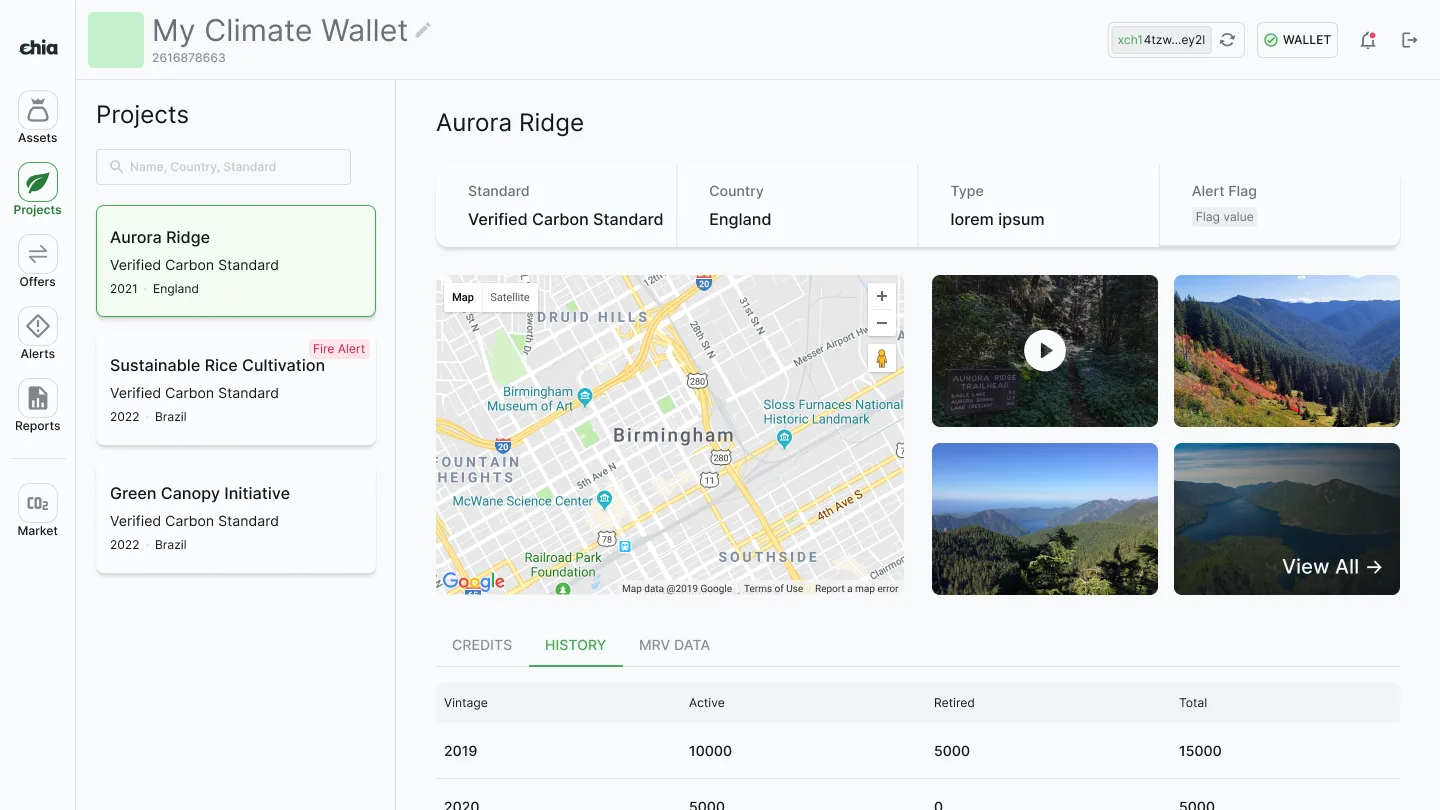1440x810 pixels.
Task: Click the Vintage column header
Action: 466,703
